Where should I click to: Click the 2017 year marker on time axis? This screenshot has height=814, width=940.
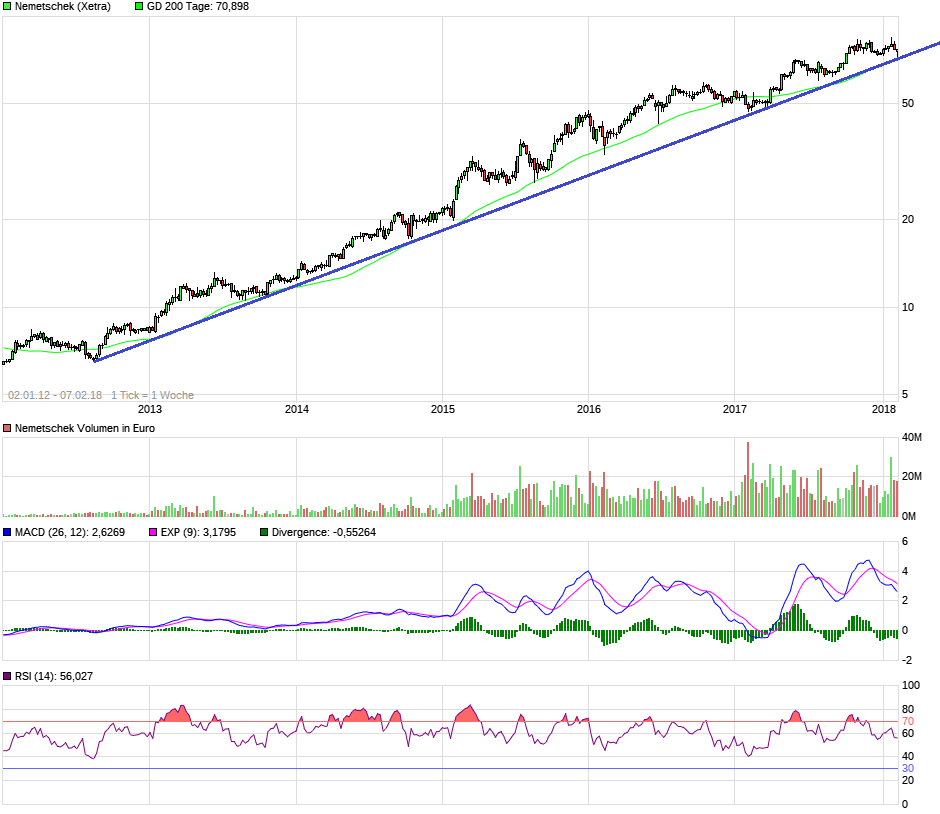click(735, 409)
